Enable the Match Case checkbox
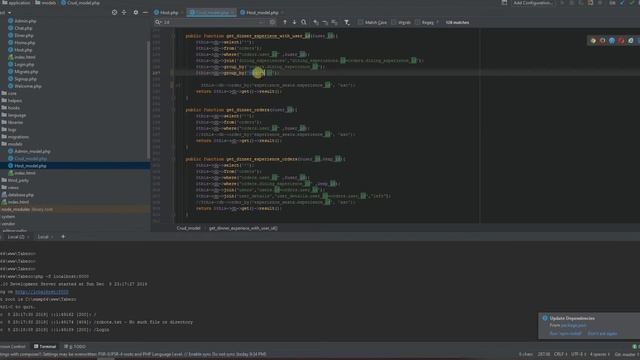Image resolution: width=640 pixels, height=360 pixels. 360,22
